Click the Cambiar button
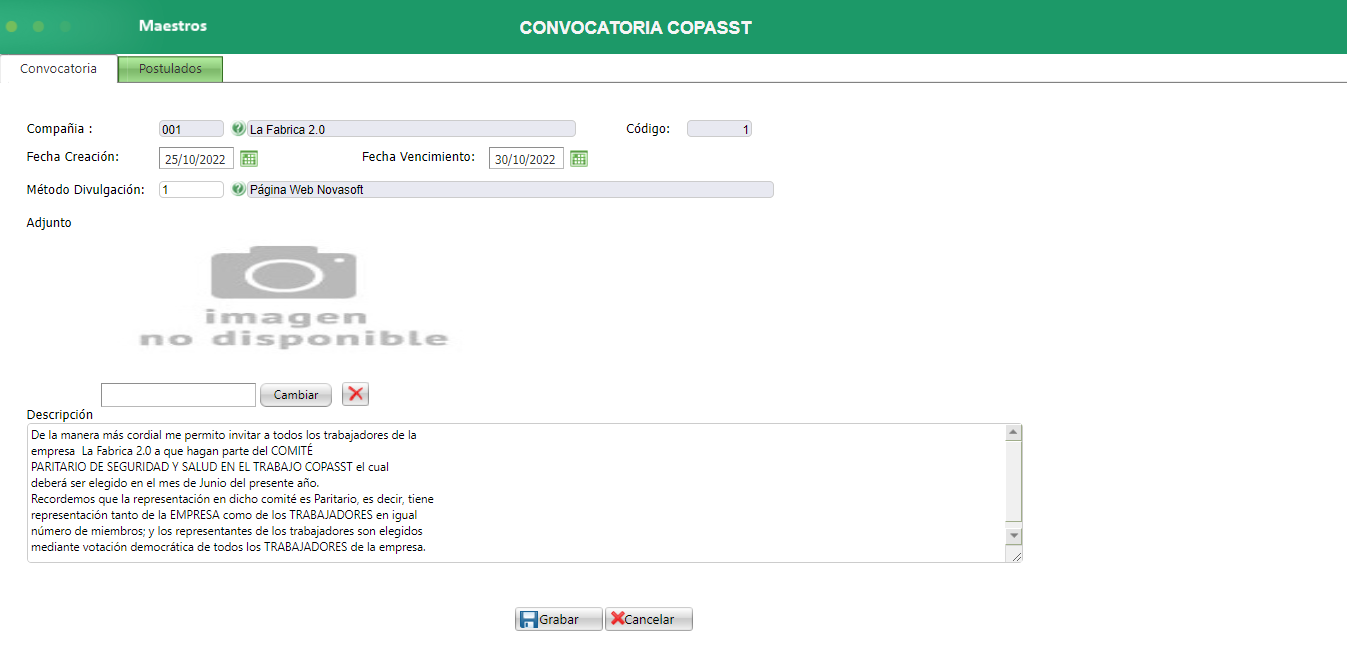 tap(296, 395)
